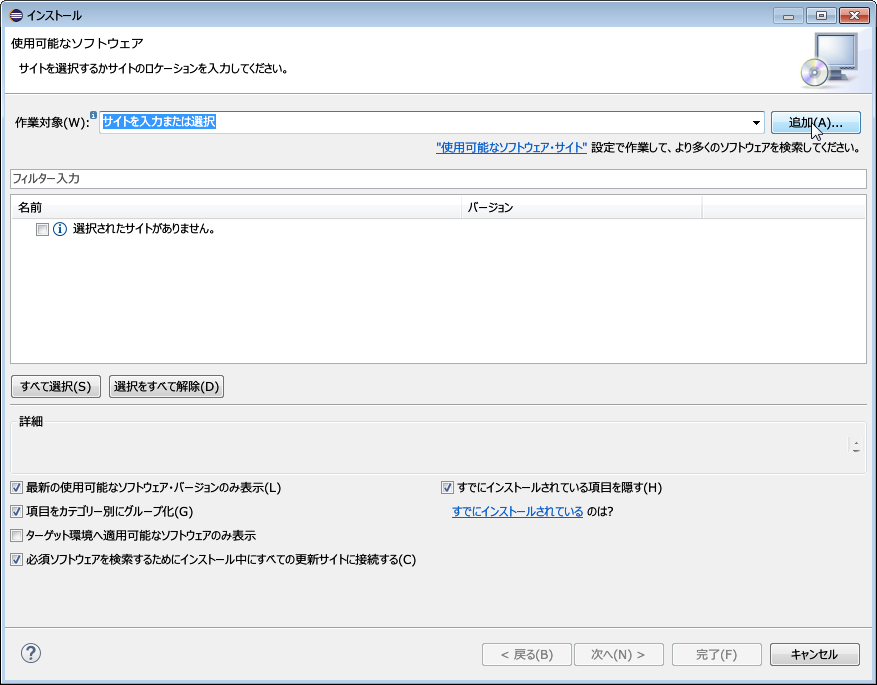Click the 追加(A)... button
This screenshot has height=685, width=877.
[x=815, y=122]
